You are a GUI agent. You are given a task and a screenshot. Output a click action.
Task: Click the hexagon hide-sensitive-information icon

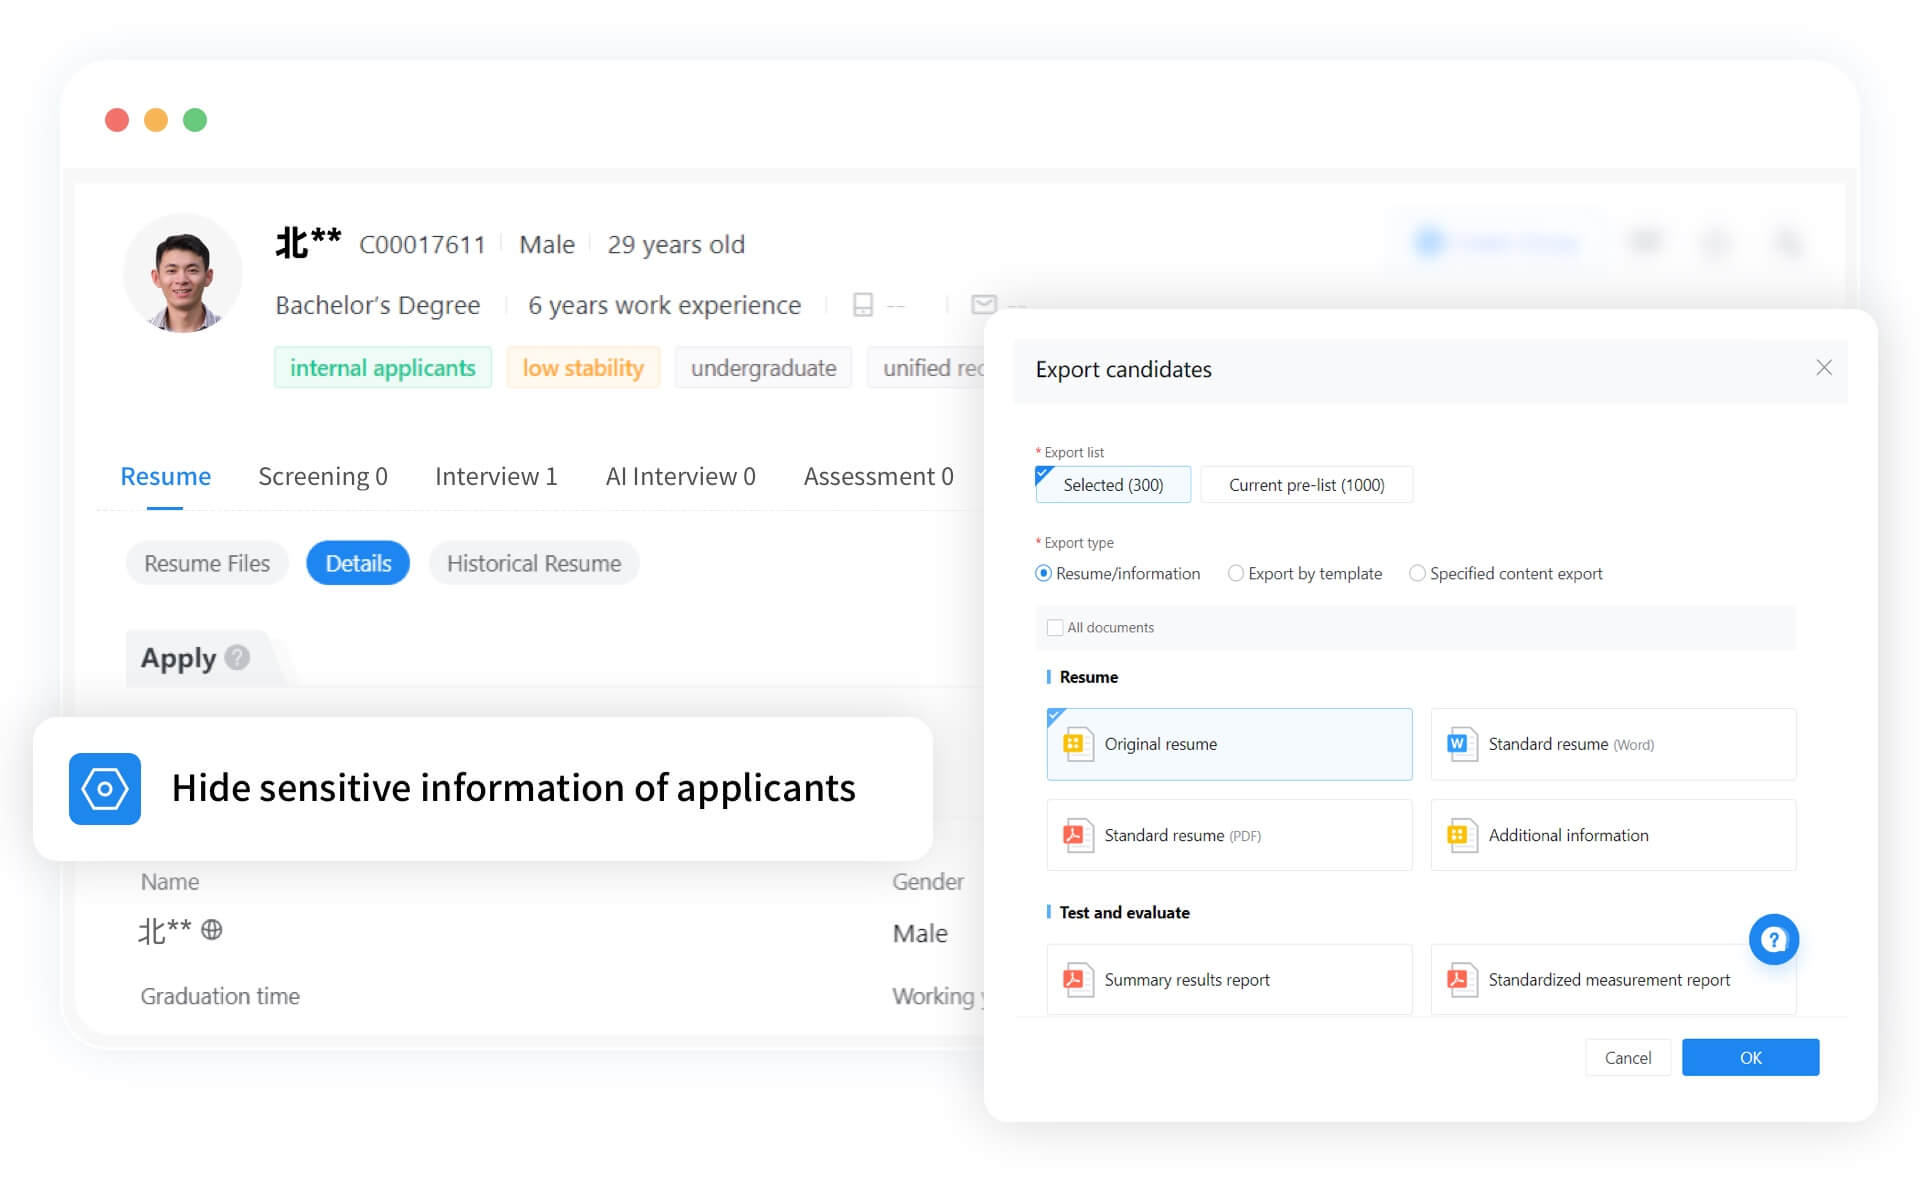(105, 789)
